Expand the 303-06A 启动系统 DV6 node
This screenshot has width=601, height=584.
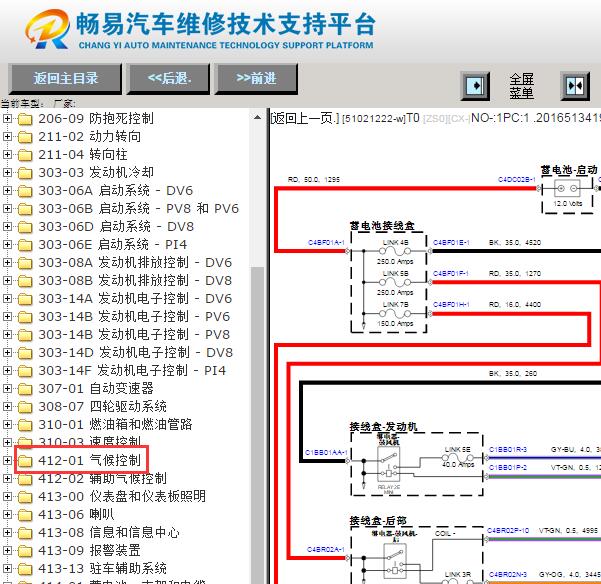pyautogui.click(x=7, y=191)
